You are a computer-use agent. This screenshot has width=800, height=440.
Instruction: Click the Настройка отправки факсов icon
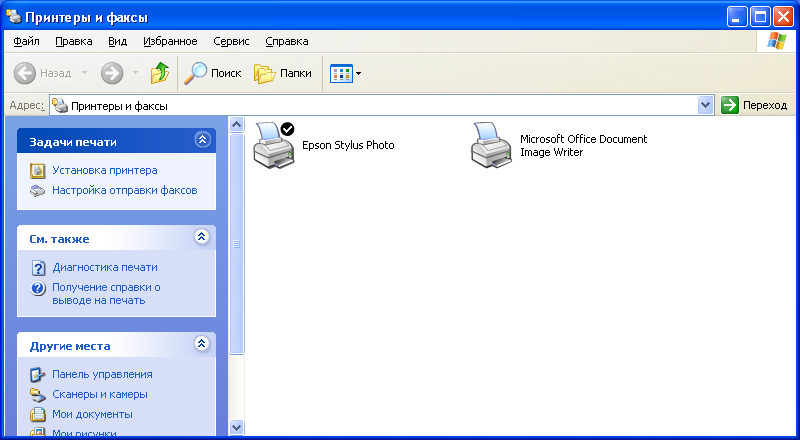tap(38, 191)
